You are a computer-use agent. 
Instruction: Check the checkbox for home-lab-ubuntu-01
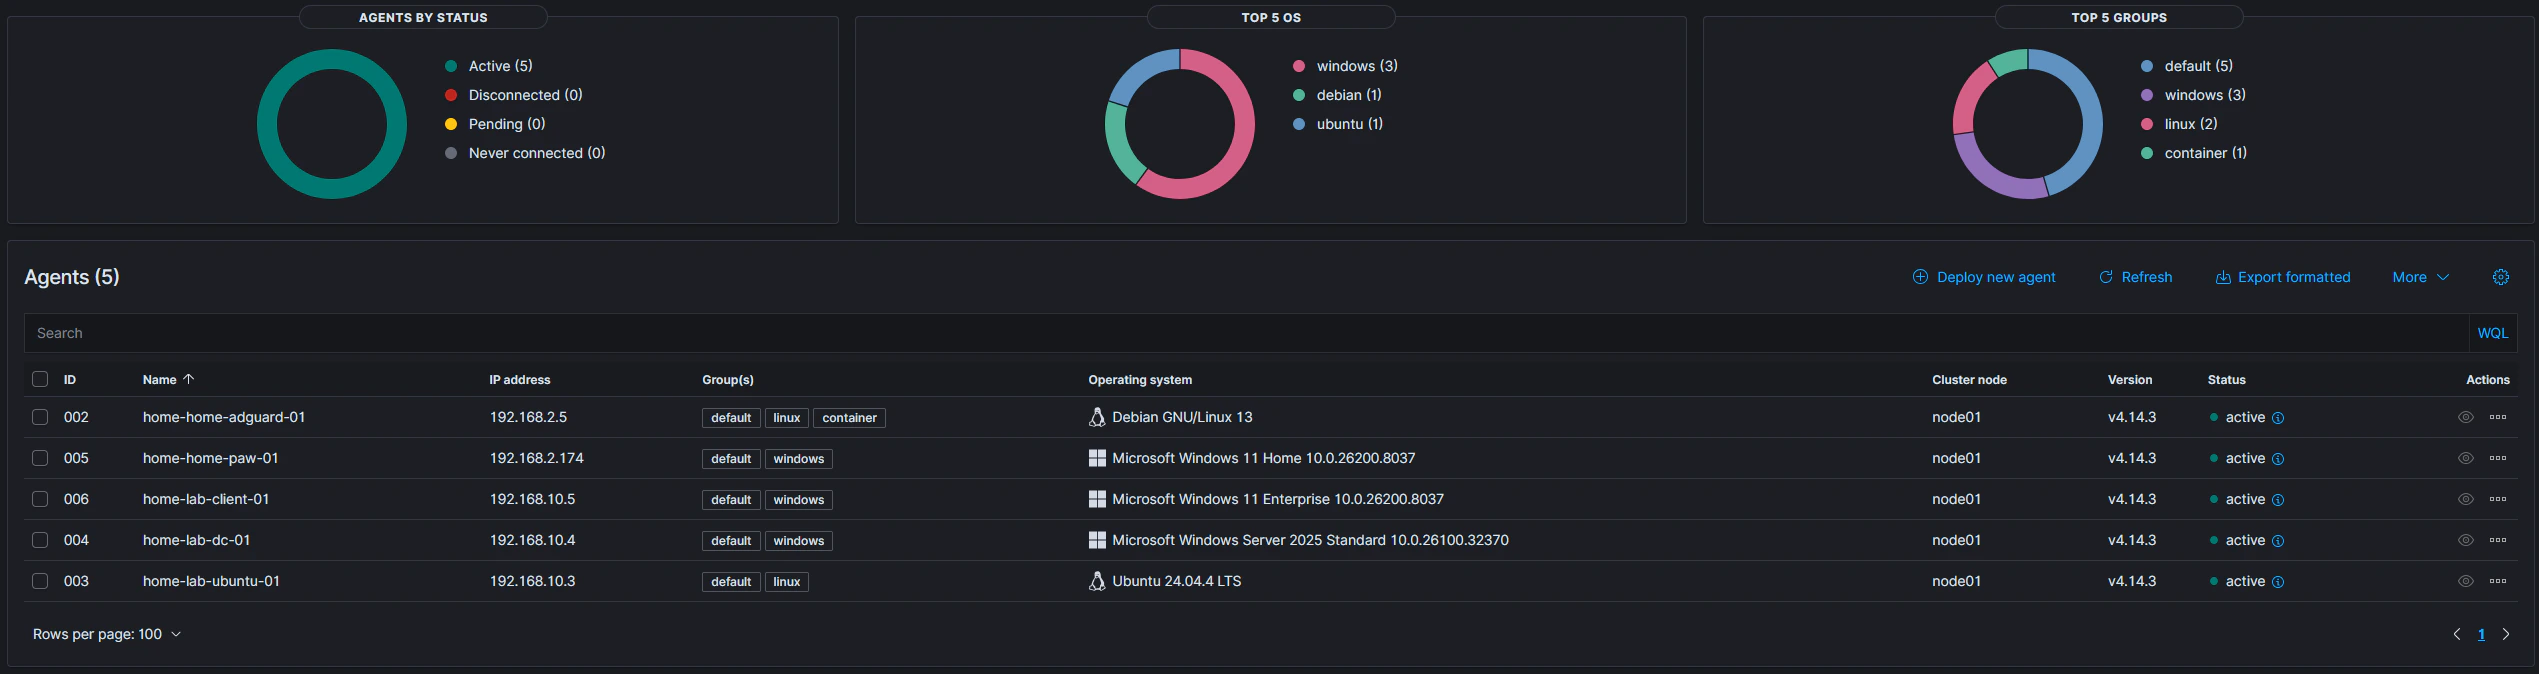40,581
